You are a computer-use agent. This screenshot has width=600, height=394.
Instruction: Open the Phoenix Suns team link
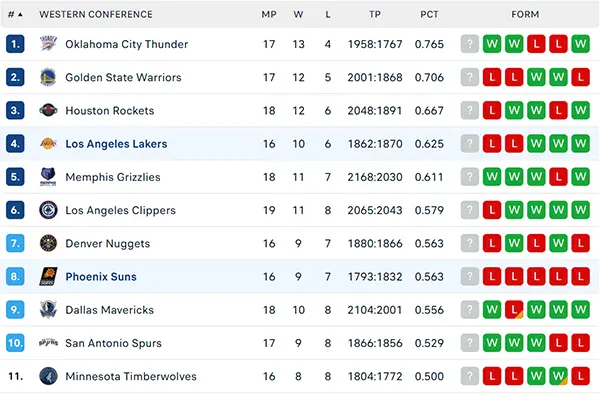point(101,277)
